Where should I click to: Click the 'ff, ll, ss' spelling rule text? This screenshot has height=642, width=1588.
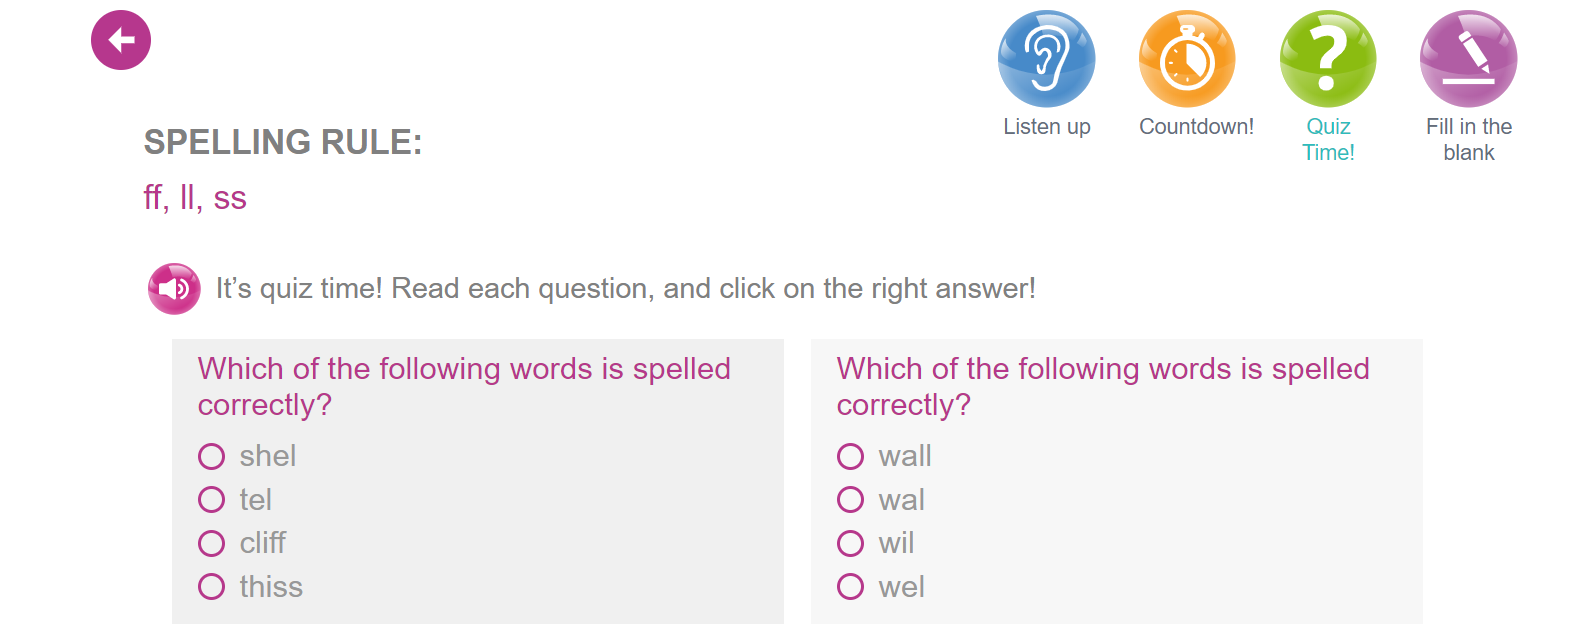195,198
